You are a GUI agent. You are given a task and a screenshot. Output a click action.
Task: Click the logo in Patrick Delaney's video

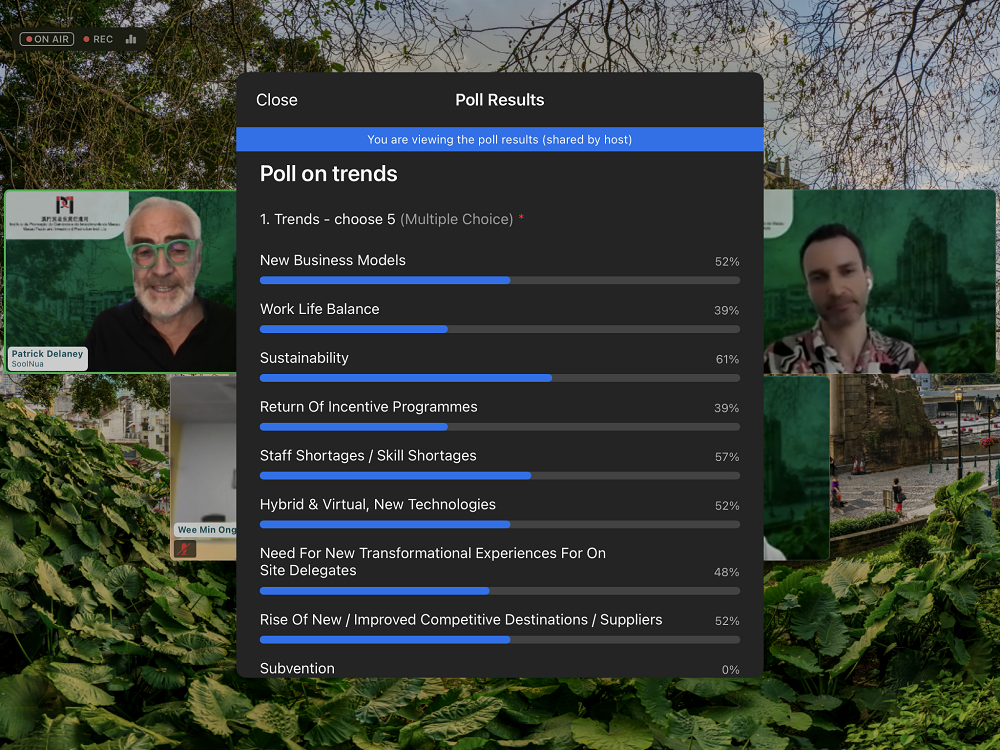pyautogui.click(x=65, y=204)
